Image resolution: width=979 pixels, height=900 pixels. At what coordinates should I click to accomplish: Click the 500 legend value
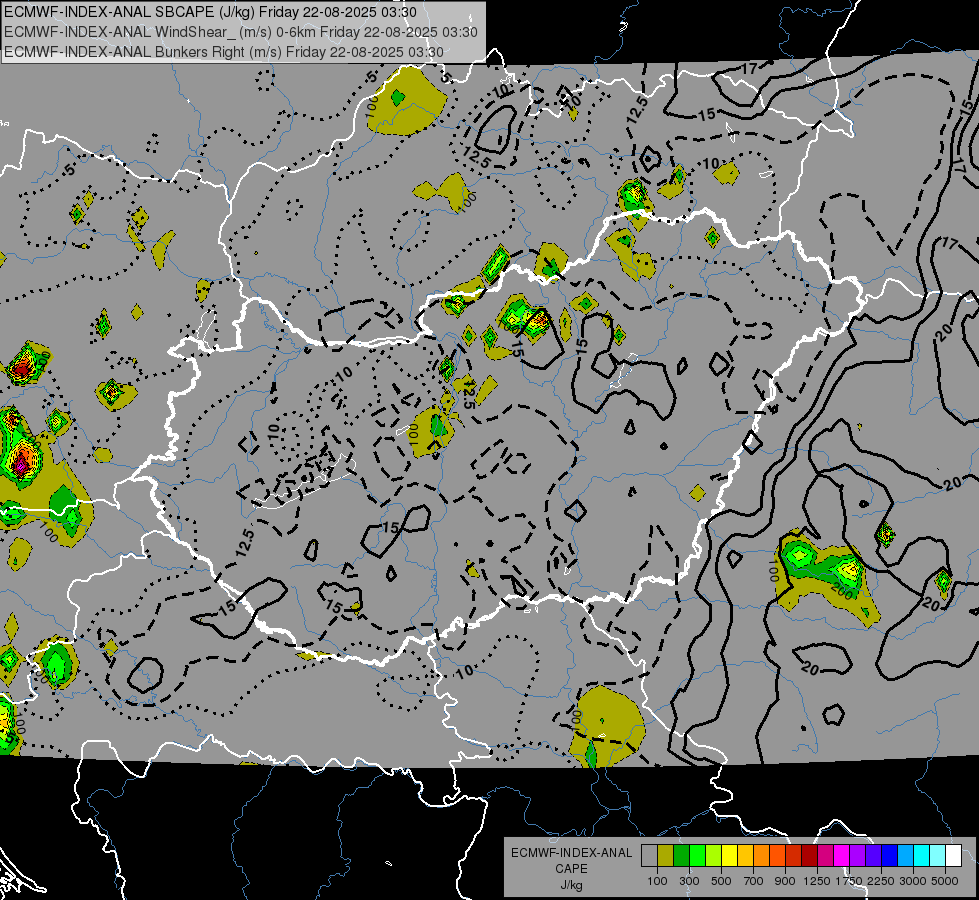click(721, 881)
